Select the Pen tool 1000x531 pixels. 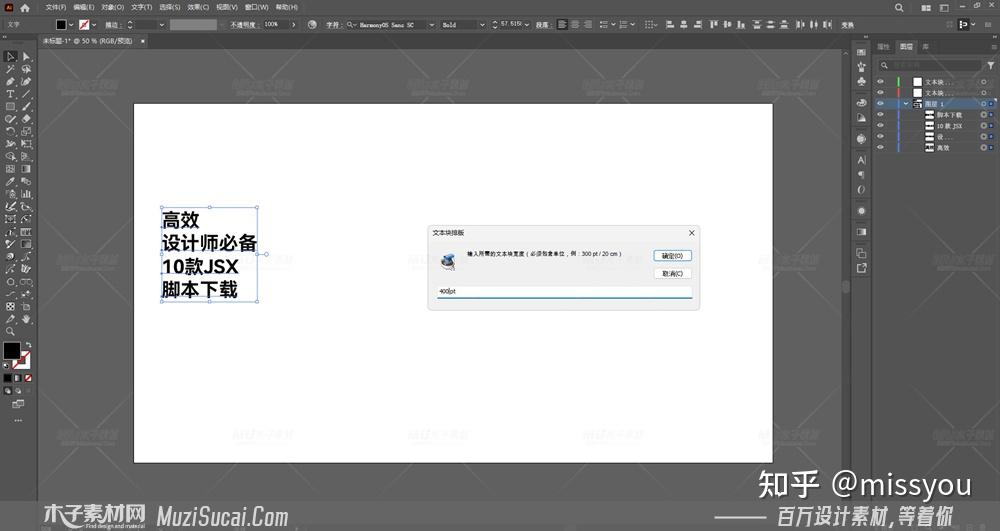11,82
